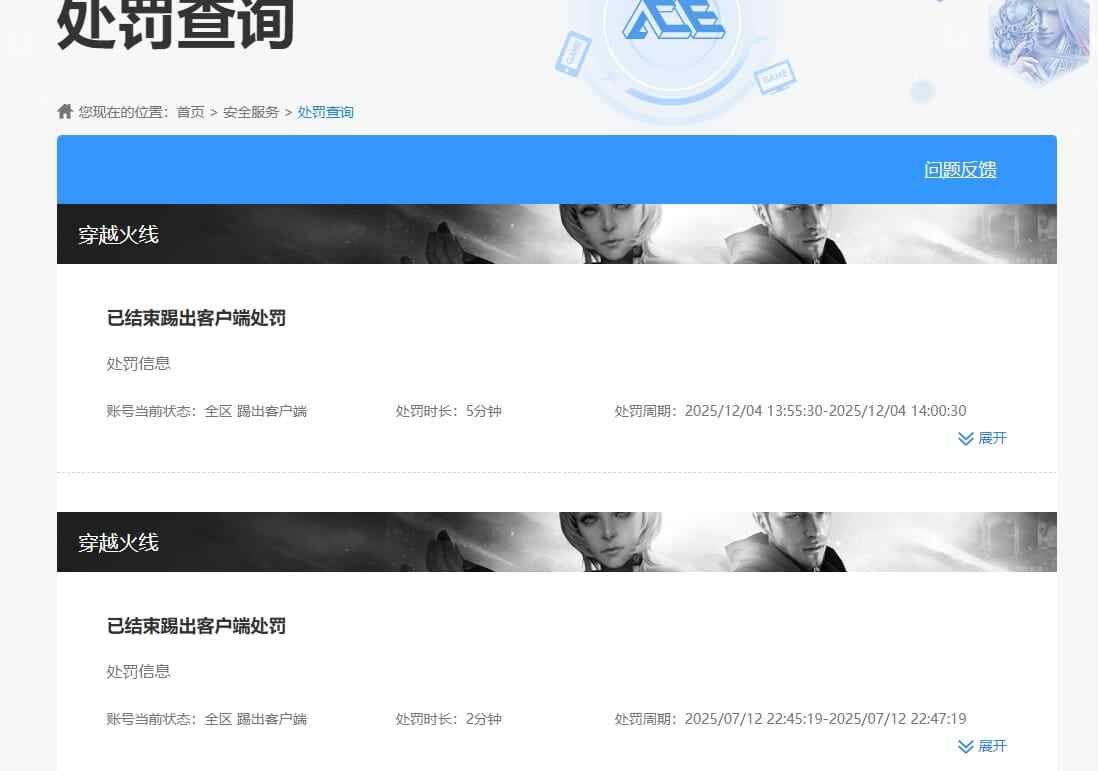This screenshot has height=771, width=1098.
Task: Click 您现在的位置 breadcrumb label
Action: (123, 112)
